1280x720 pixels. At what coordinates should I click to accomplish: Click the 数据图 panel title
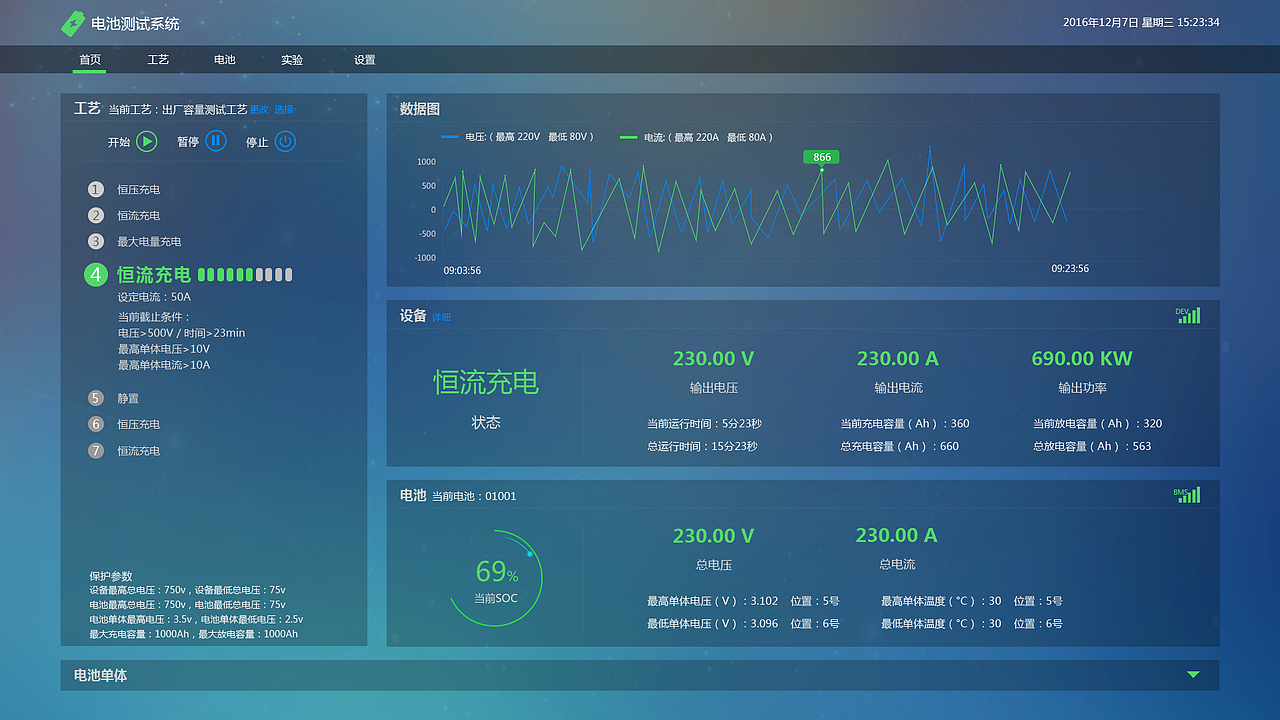[x=420, y=109]
